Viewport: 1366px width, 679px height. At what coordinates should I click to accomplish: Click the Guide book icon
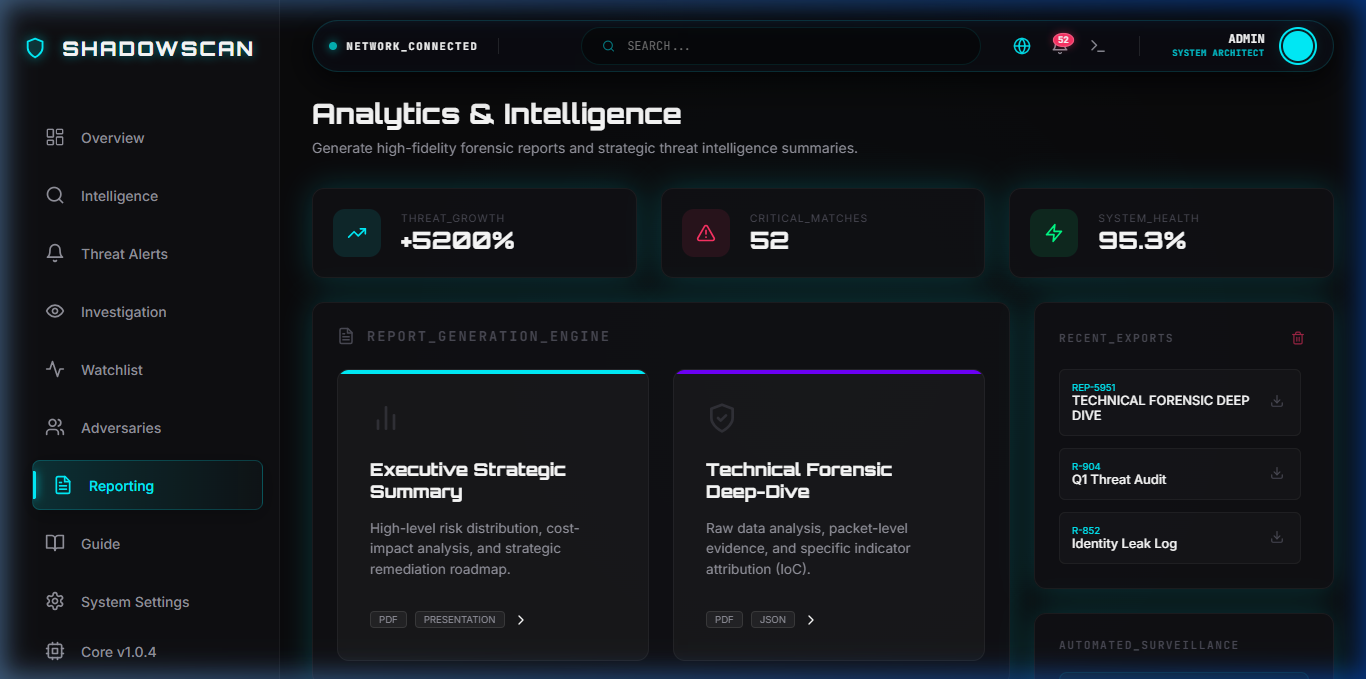point(55,544)
